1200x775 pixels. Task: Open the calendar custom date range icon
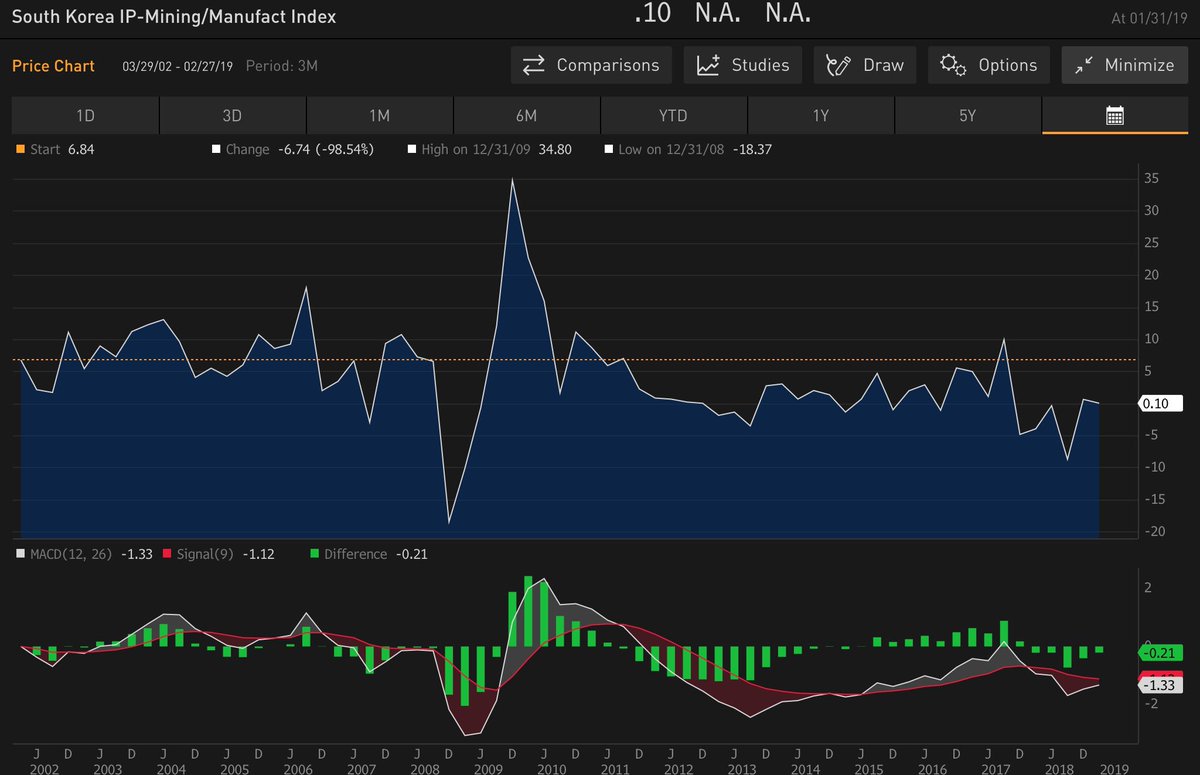pyautogui.click(x=1113, y=115)
